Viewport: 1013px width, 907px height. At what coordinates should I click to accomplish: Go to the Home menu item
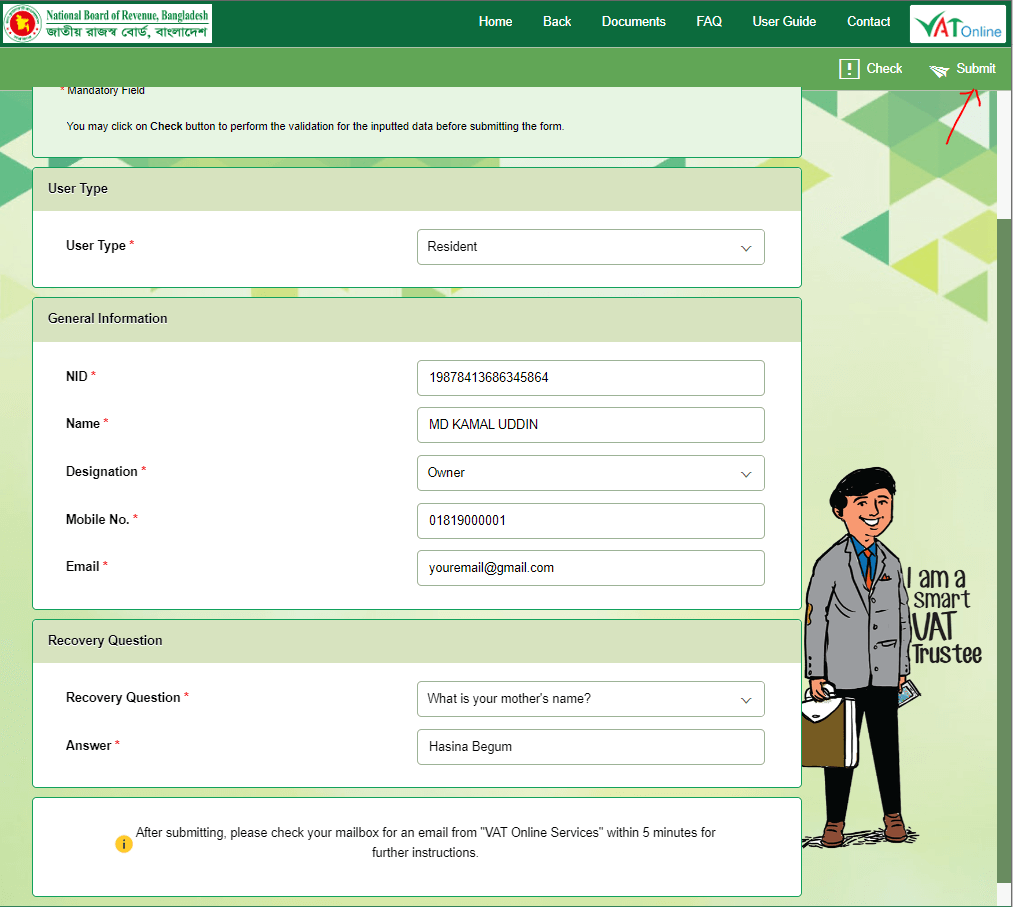click(495, 22)
